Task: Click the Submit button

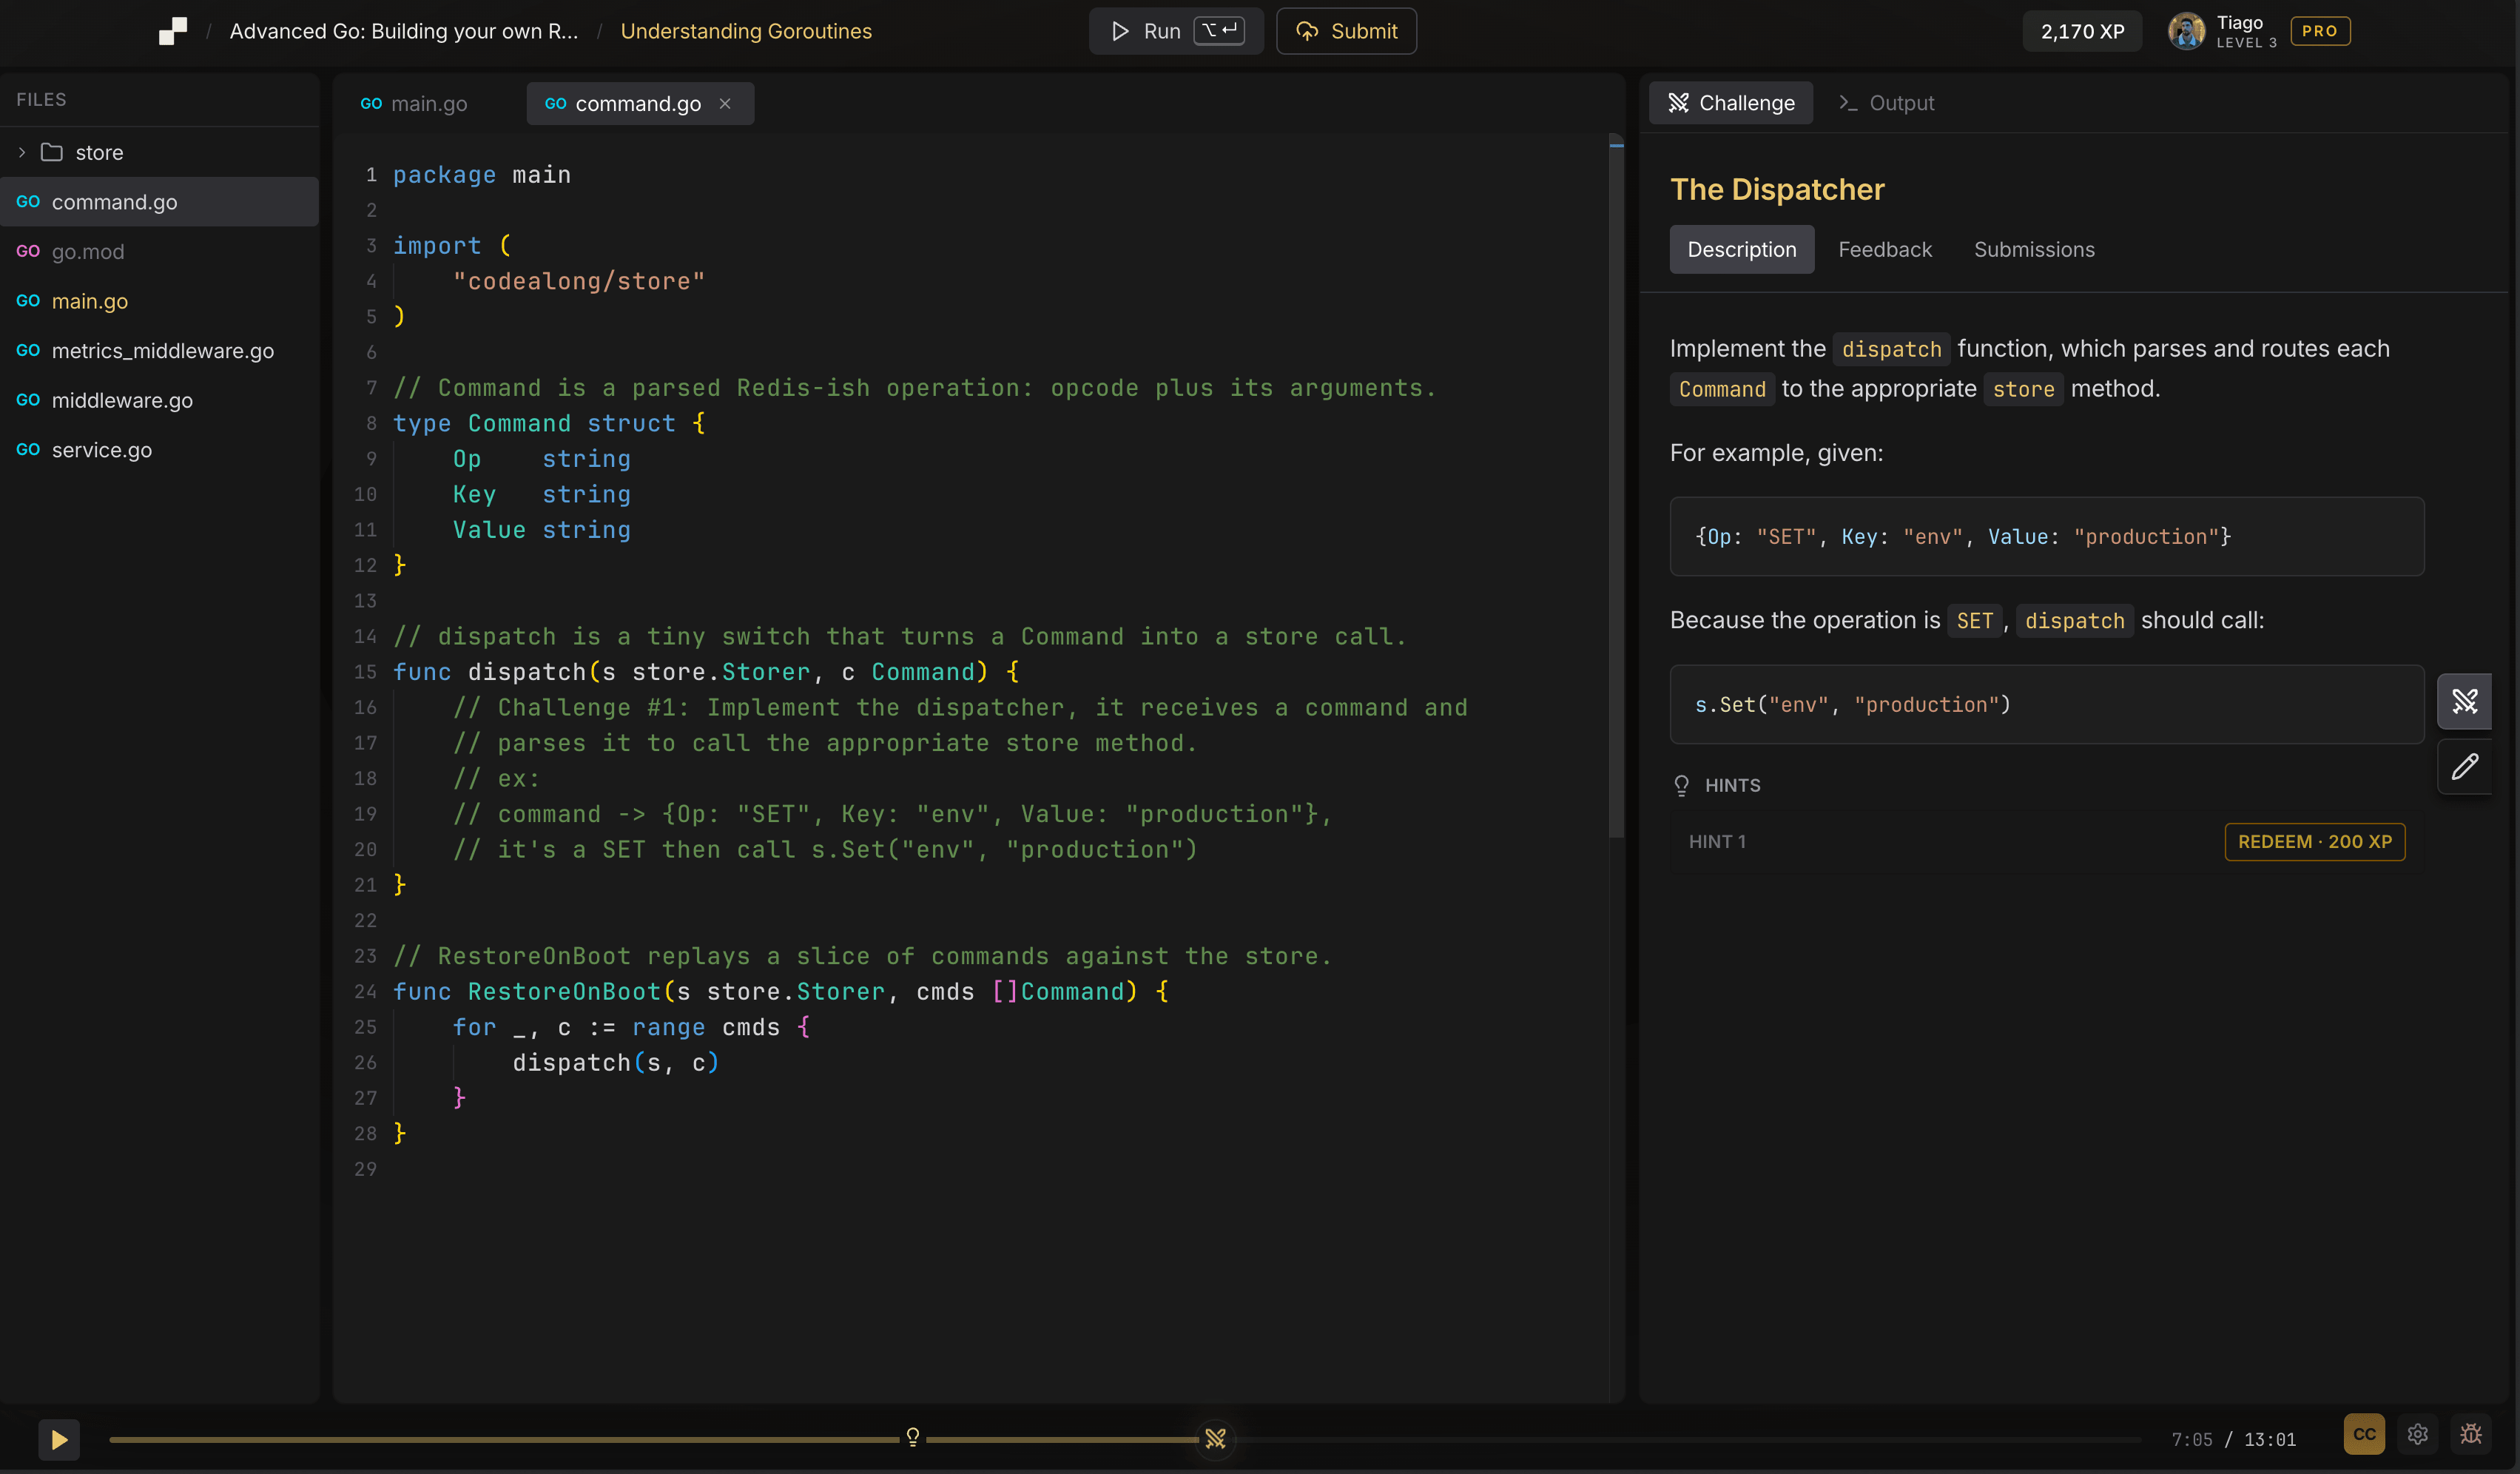Action: pyautogui.click(x=1346, y=31)
